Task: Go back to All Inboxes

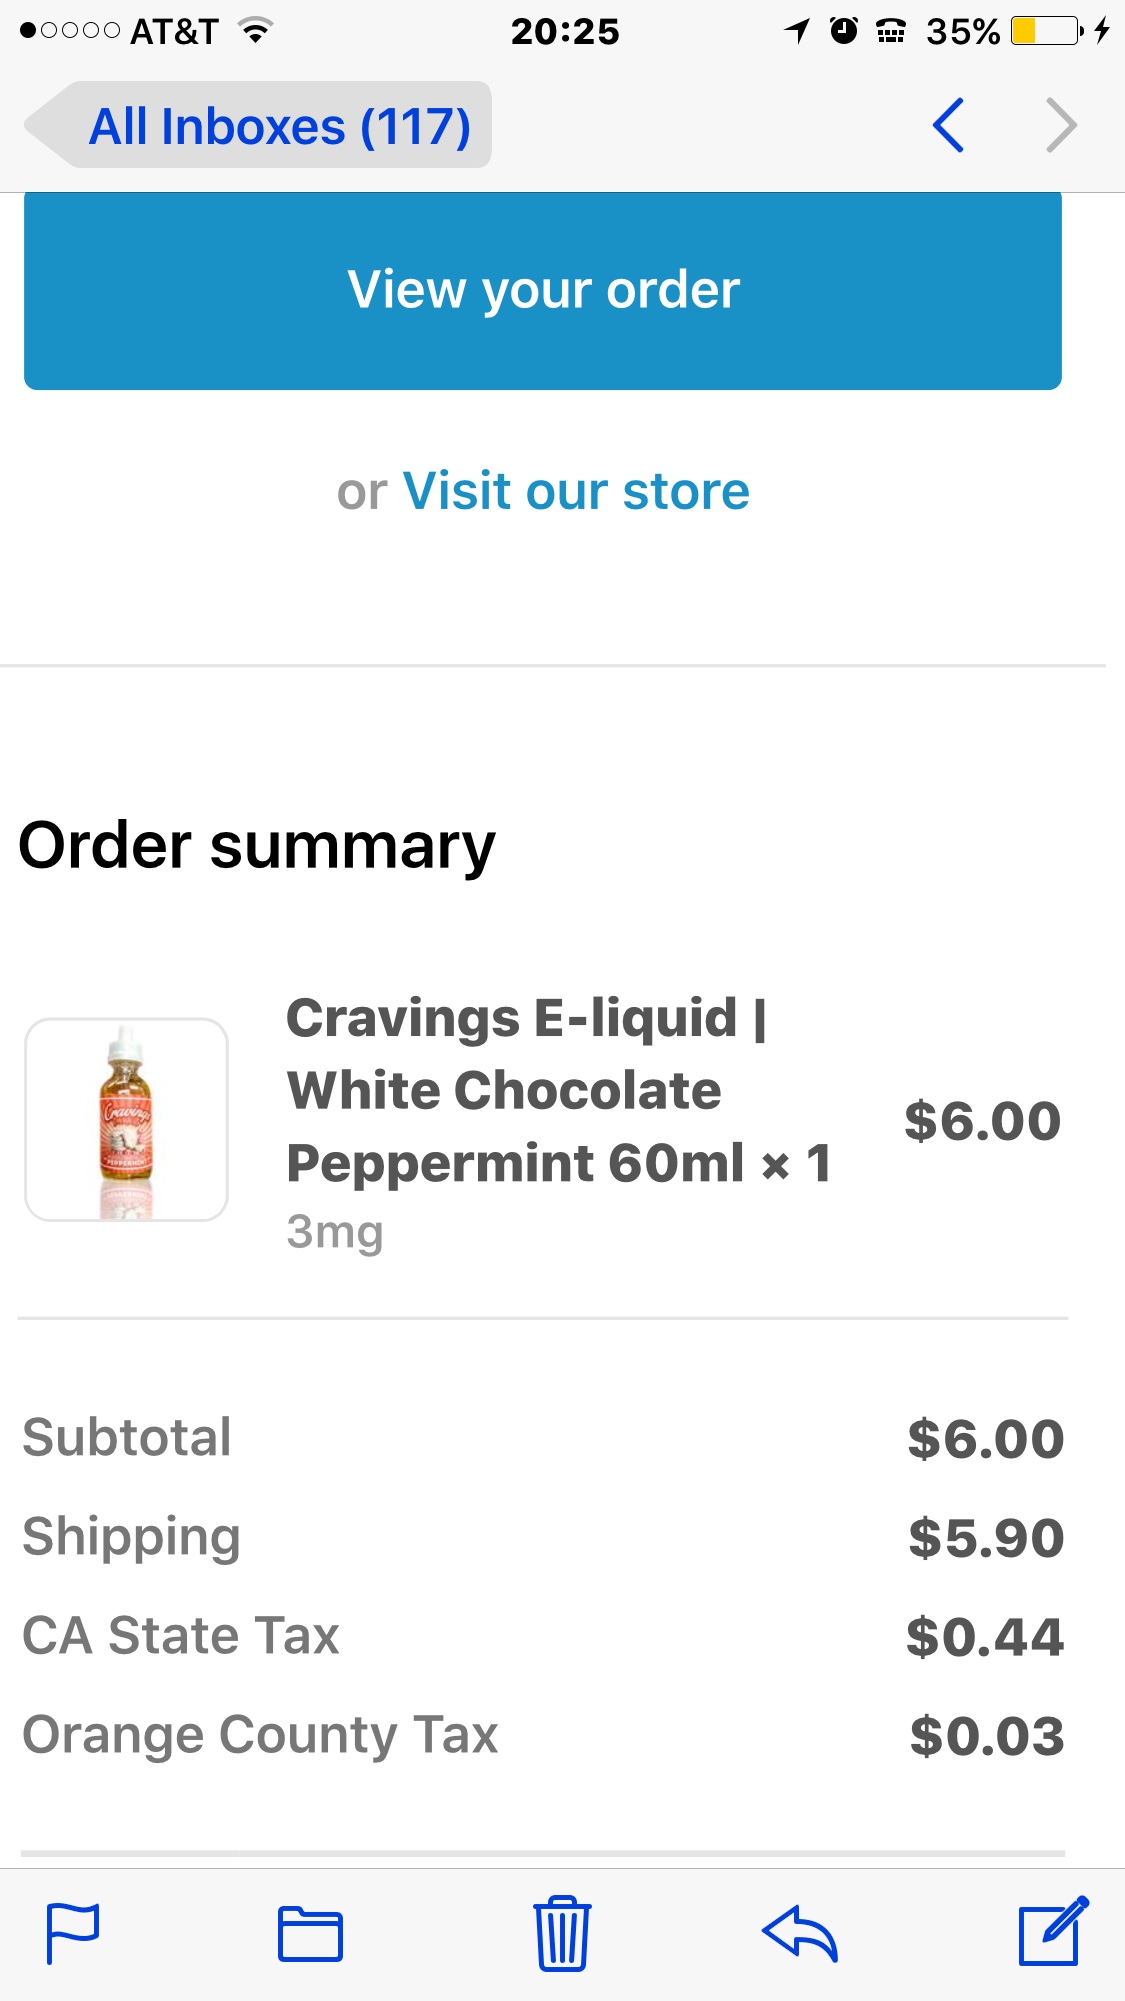Action: coord(260,126)
